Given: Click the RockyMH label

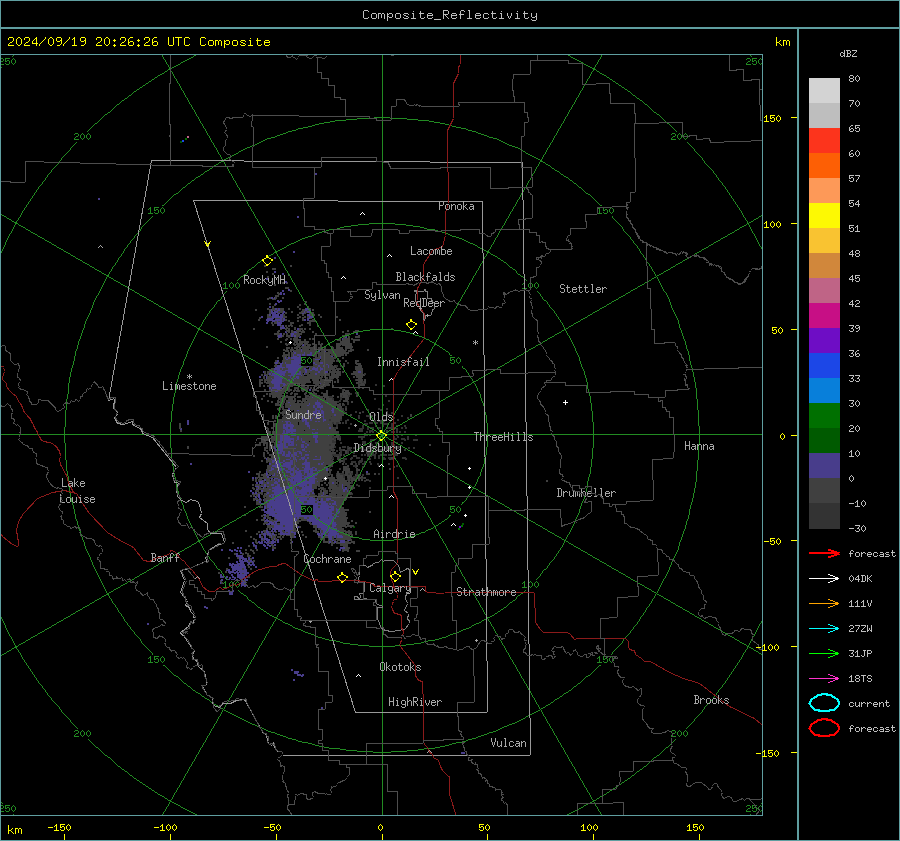Looking at the screenshot, I should (264, 280).
